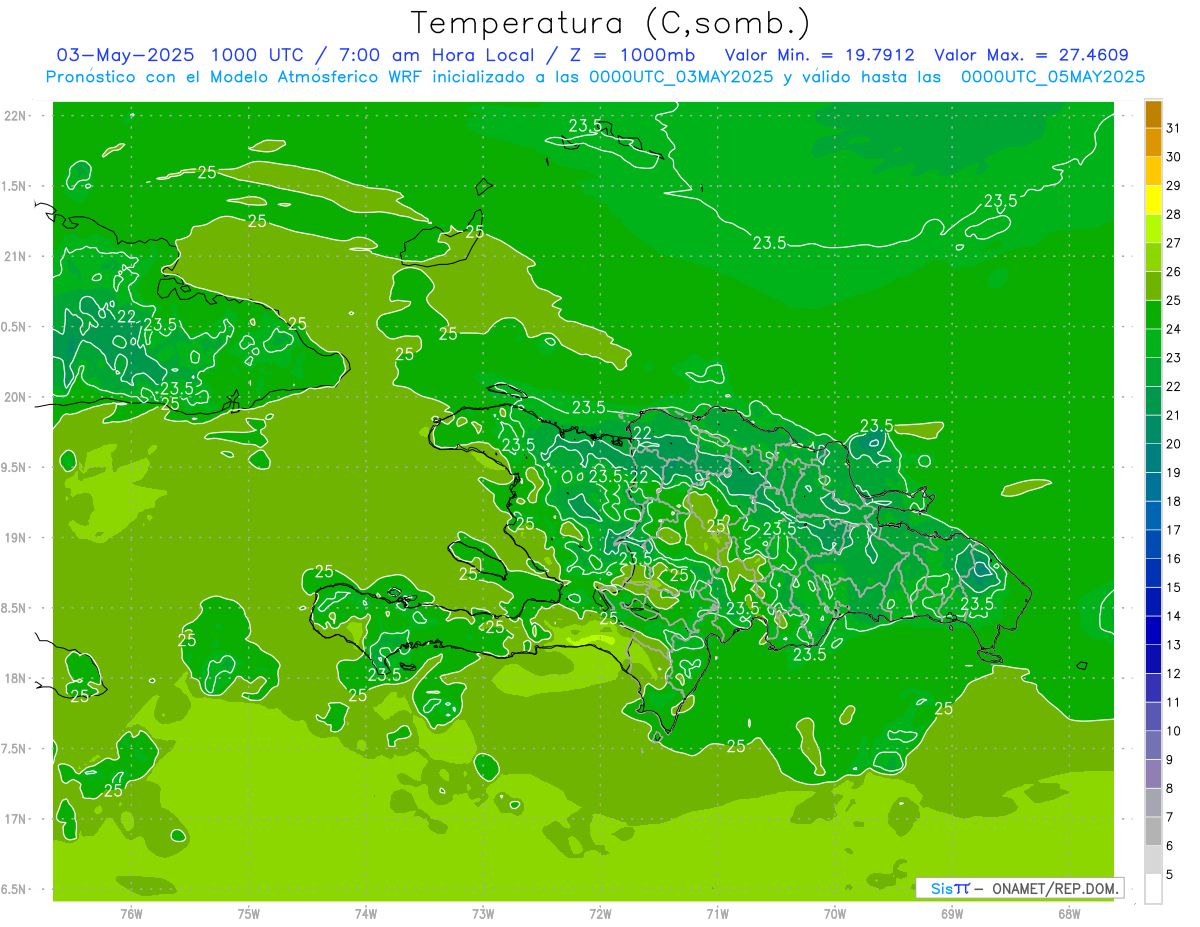Click the gray legend band between 6 and 7
1200x927 pixels.
1153,831
